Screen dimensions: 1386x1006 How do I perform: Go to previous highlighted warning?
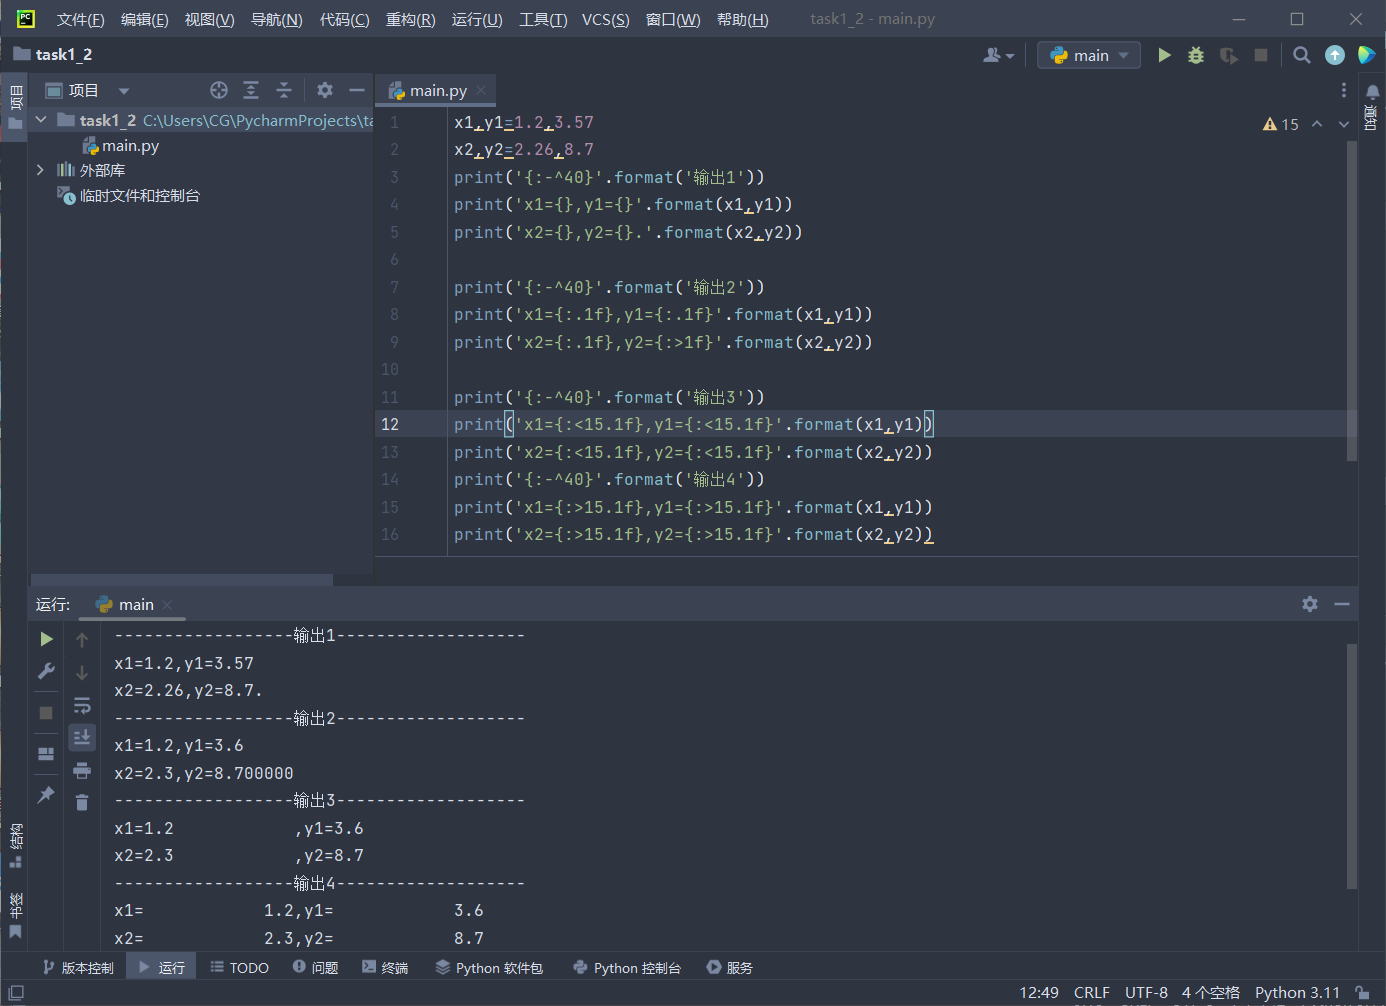click(x=1317, y=124)
